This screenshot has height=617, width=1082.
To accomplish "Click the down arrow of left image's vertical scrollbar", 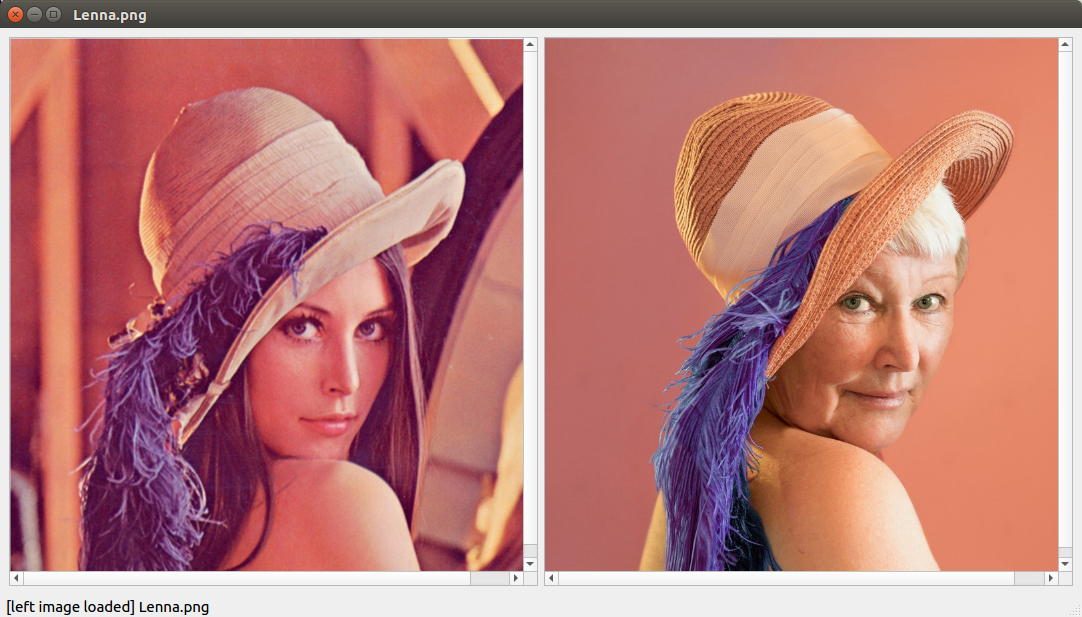I will 530,564.
